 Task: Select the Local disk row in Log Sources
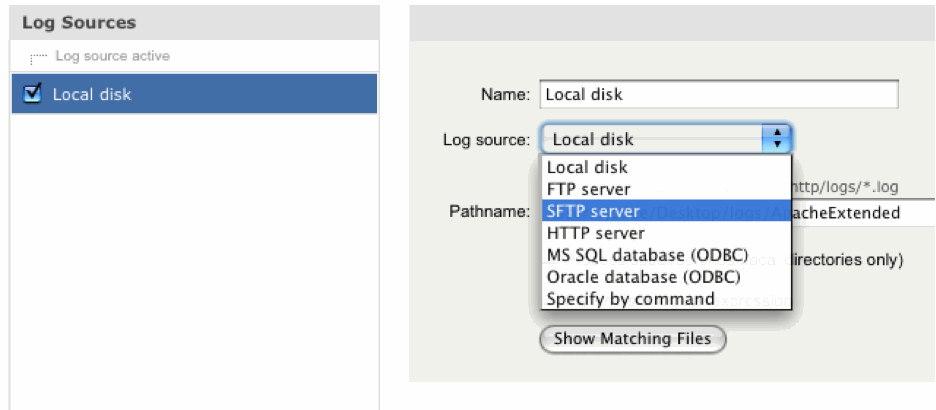tap(200, 94)
